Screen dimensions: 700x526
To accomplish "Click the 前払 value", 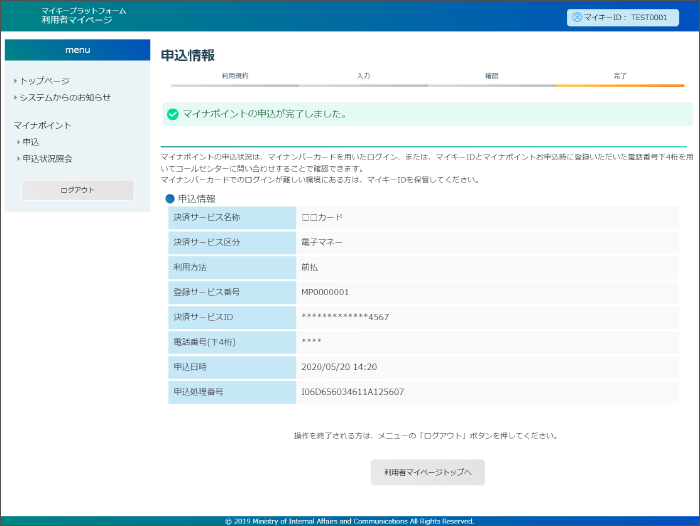I will pyautogui.click(x=309, y=267).
